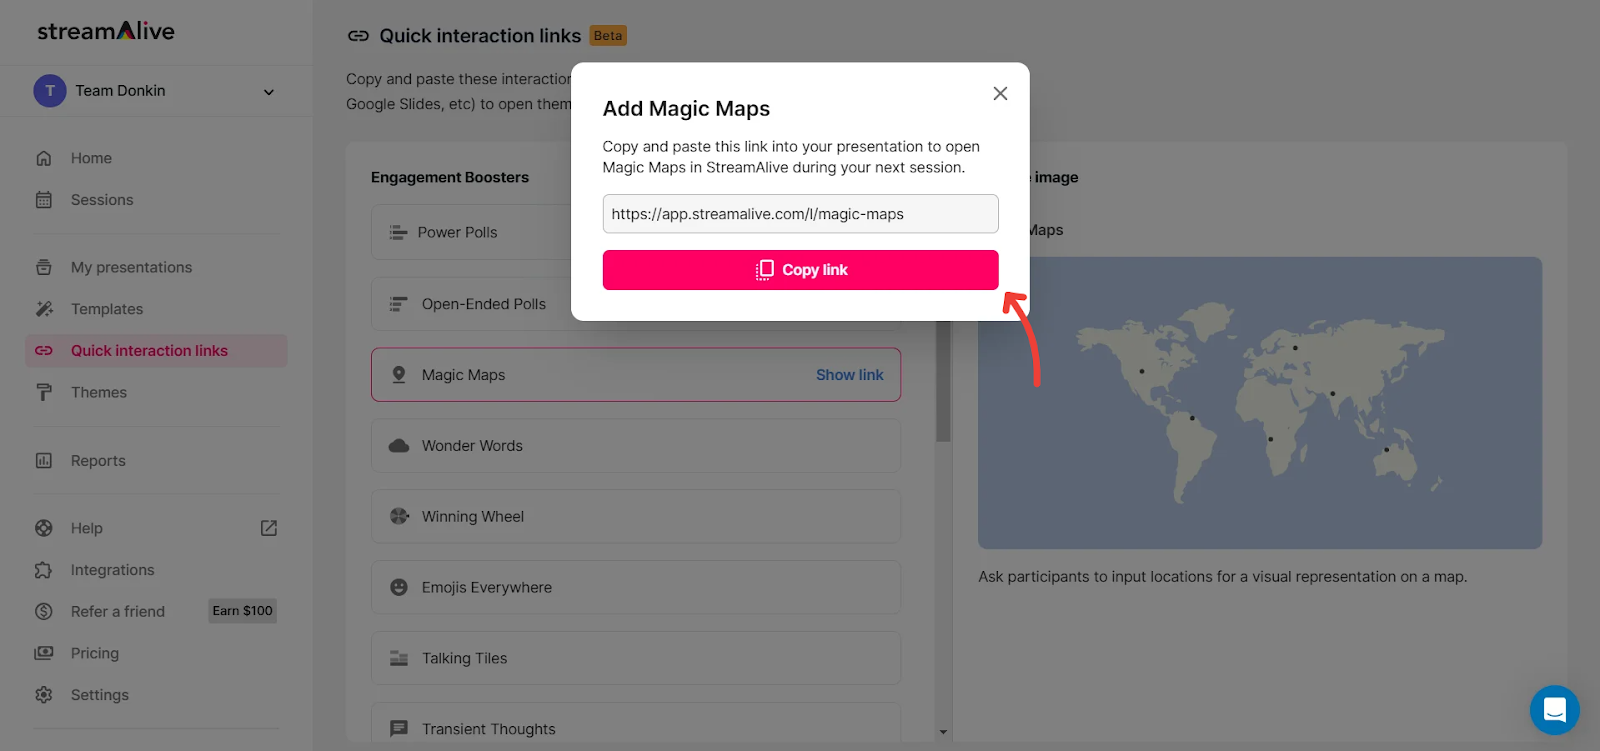Screen dimensions: 1600x751
Task: Click the Templates magic wand icon
Action: click(44, 309)
